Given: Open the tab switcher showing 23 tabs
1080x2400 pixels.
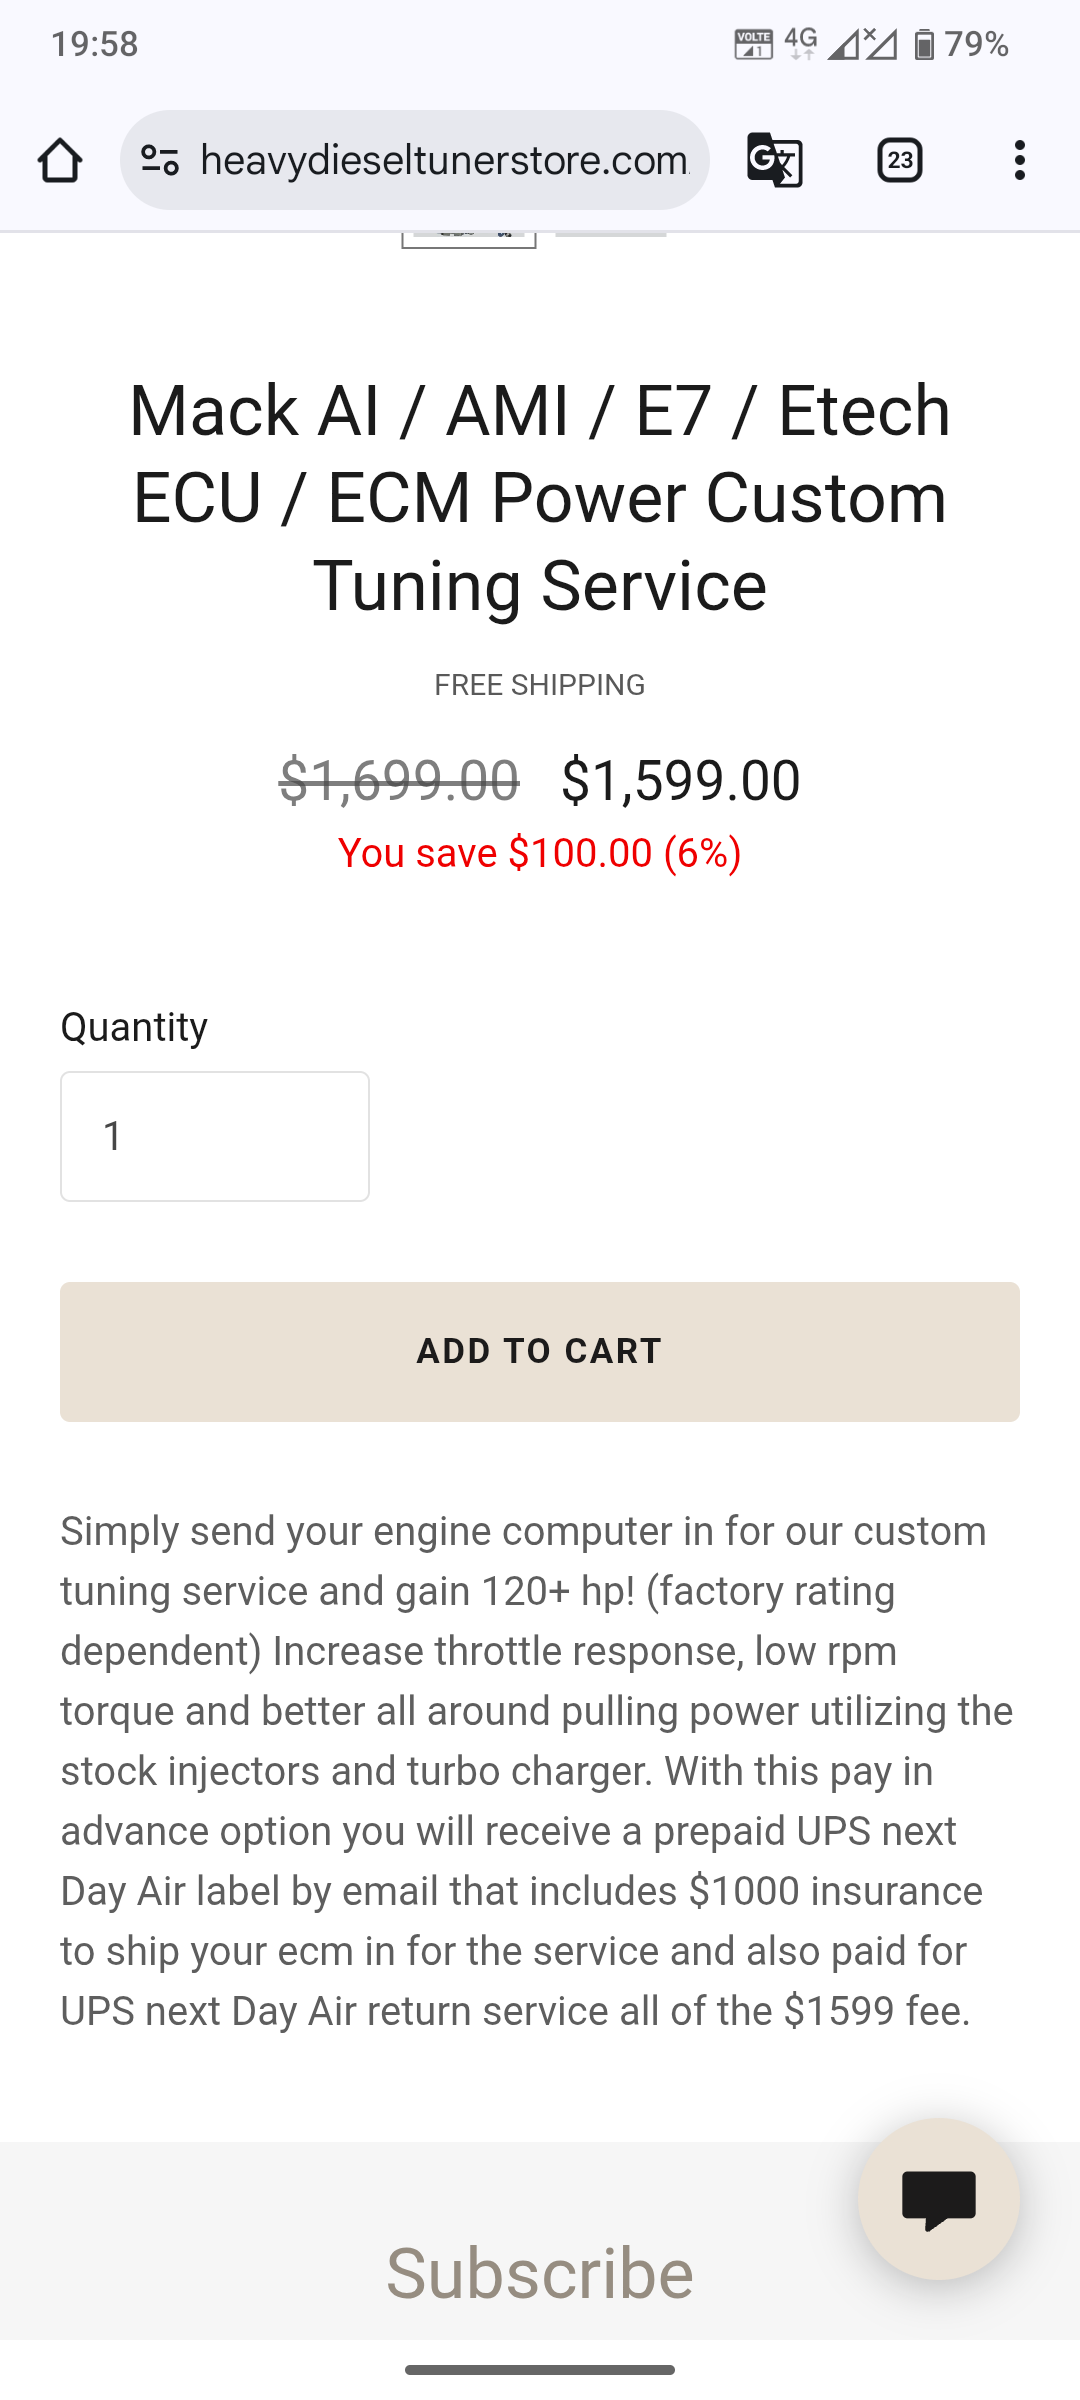Looking at the screenshot, I should [900, 160].
